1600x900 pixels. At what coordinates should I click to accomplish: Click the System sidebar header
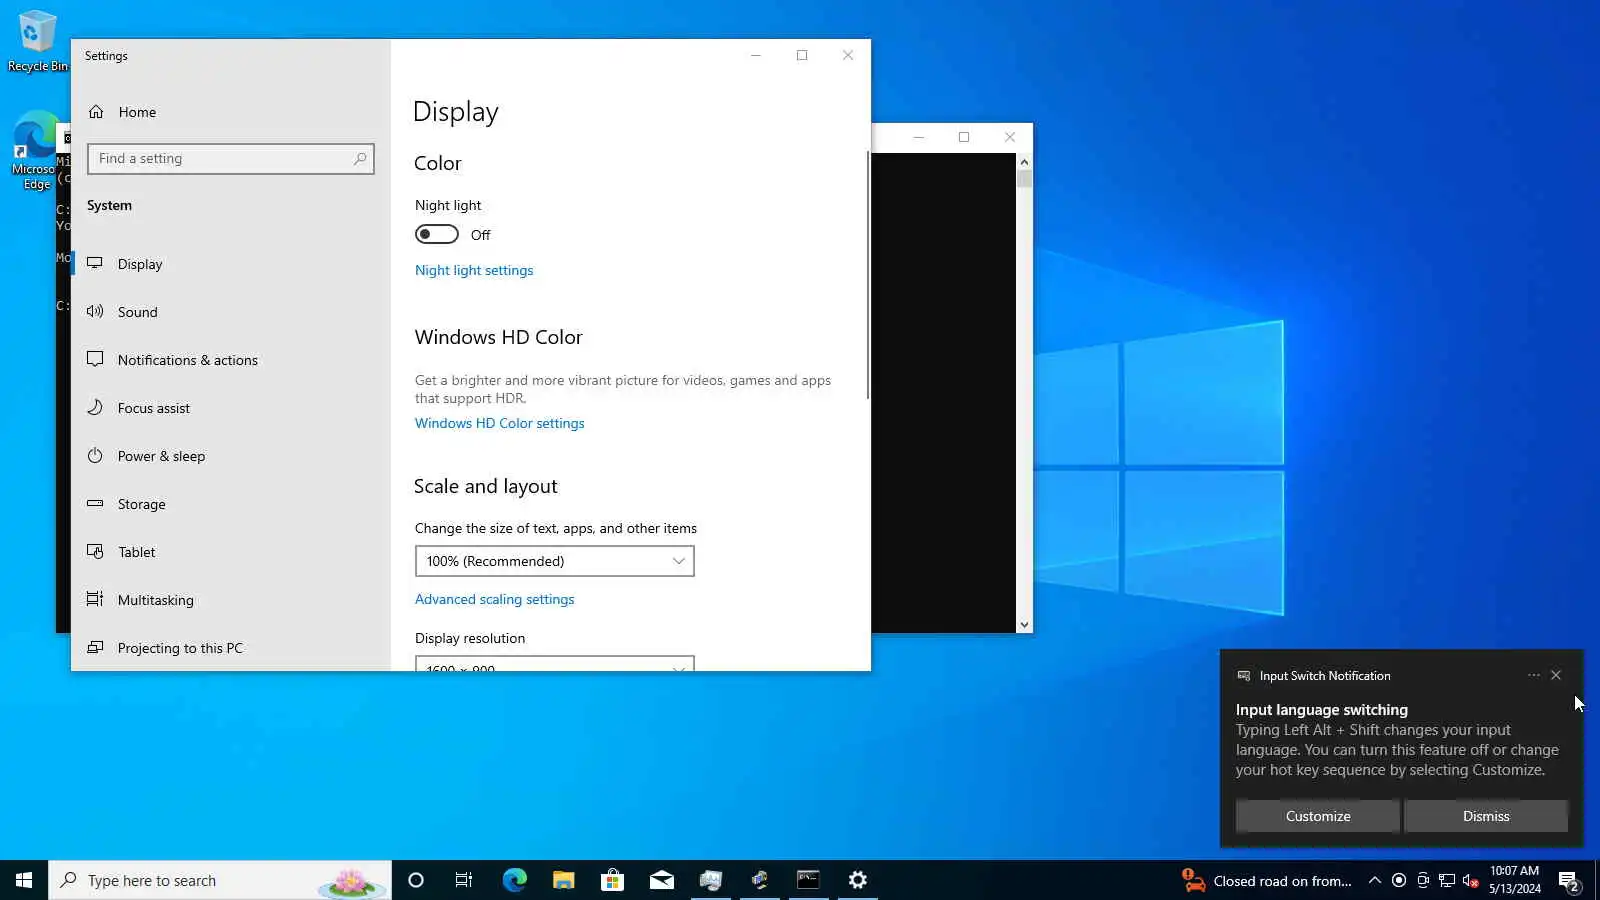coord(109,205)
